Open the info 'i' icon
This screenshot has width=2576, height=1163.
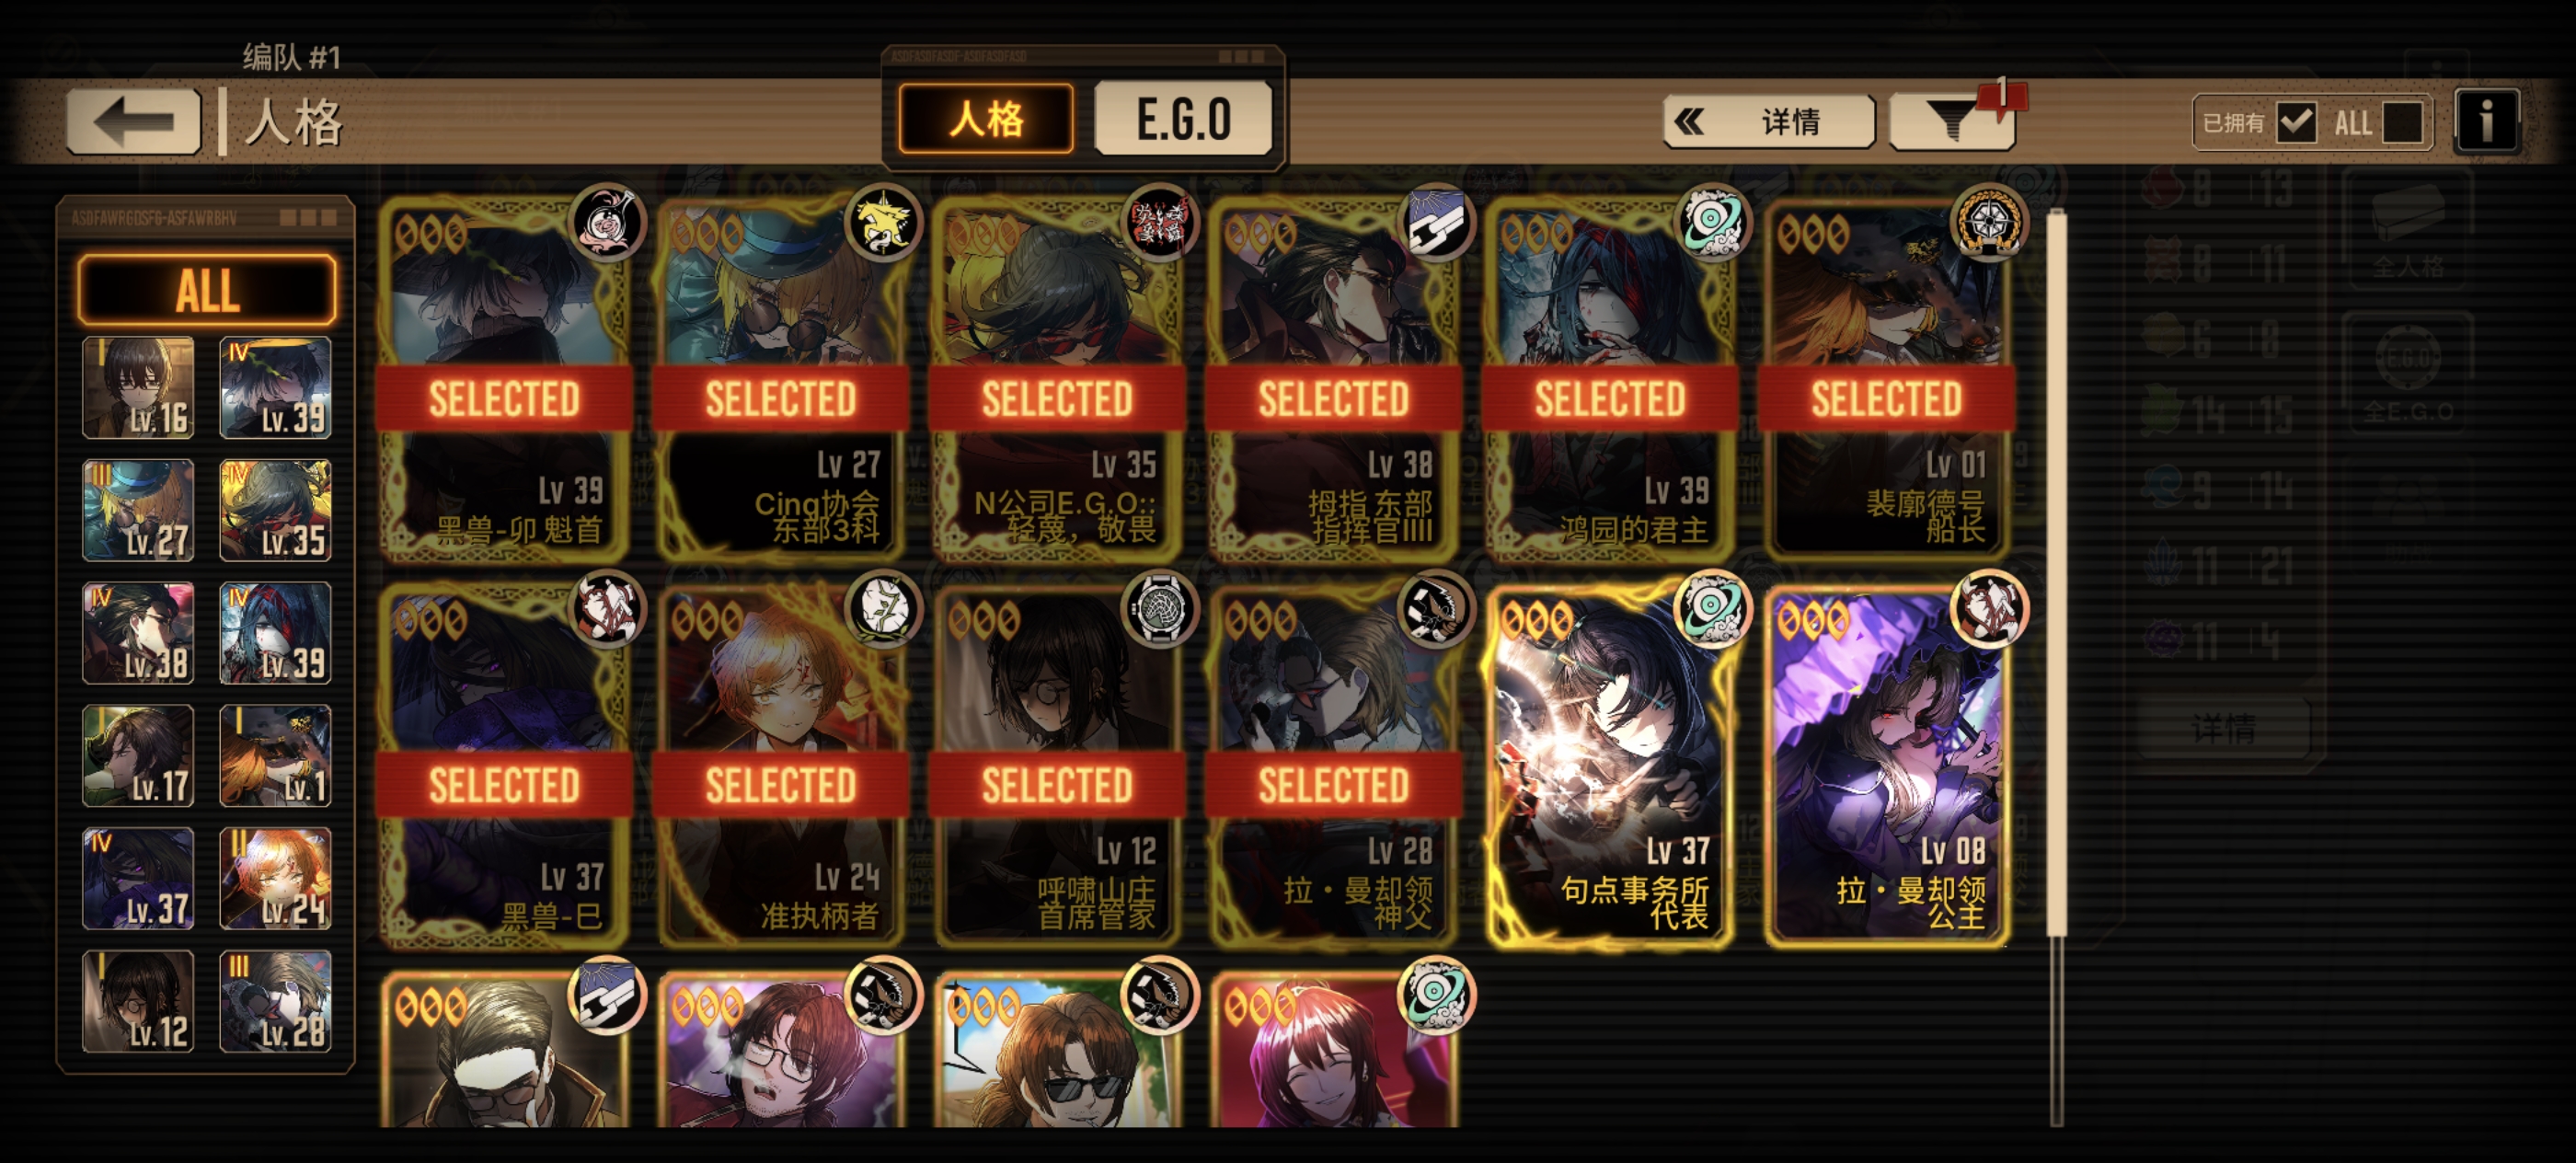2486,122
